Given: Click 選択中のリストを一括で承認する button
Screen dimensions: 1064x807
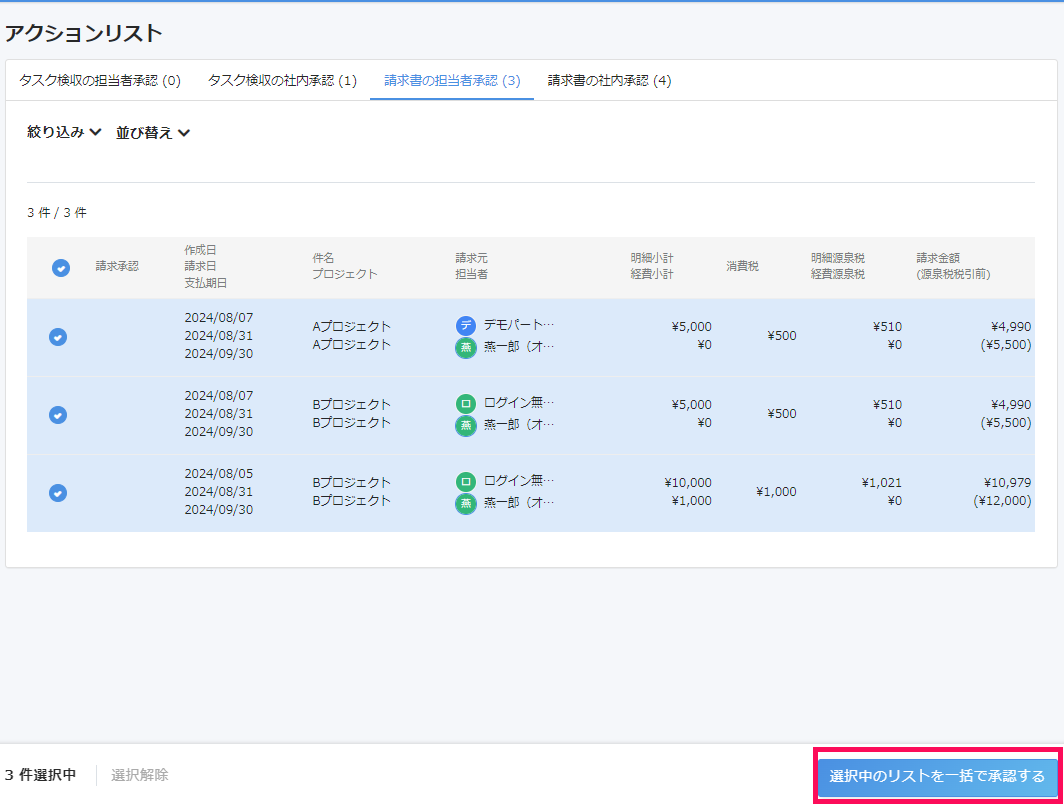Looking at the screenshot, I should click(937, 776).
